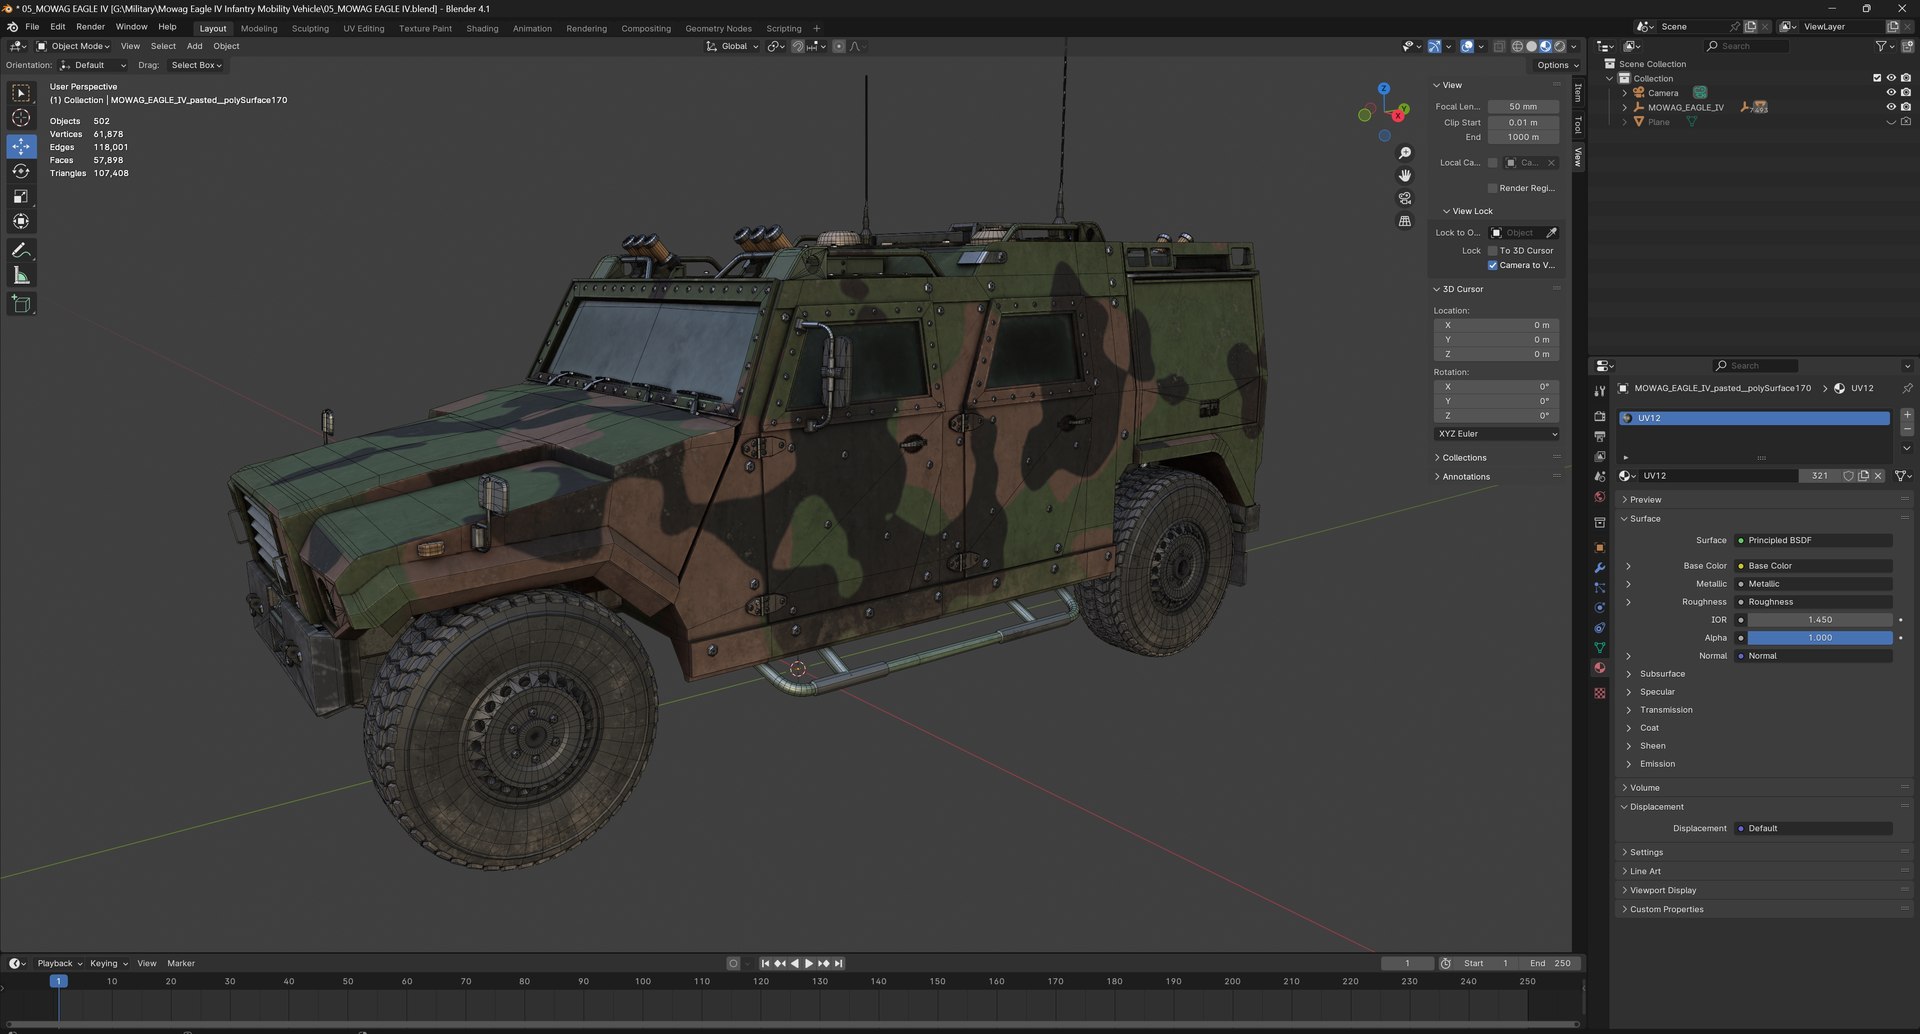Switch perspective/orthographic grid icon
Viewport: 1920px width, 1034px height.
(x=1405, y=221)
